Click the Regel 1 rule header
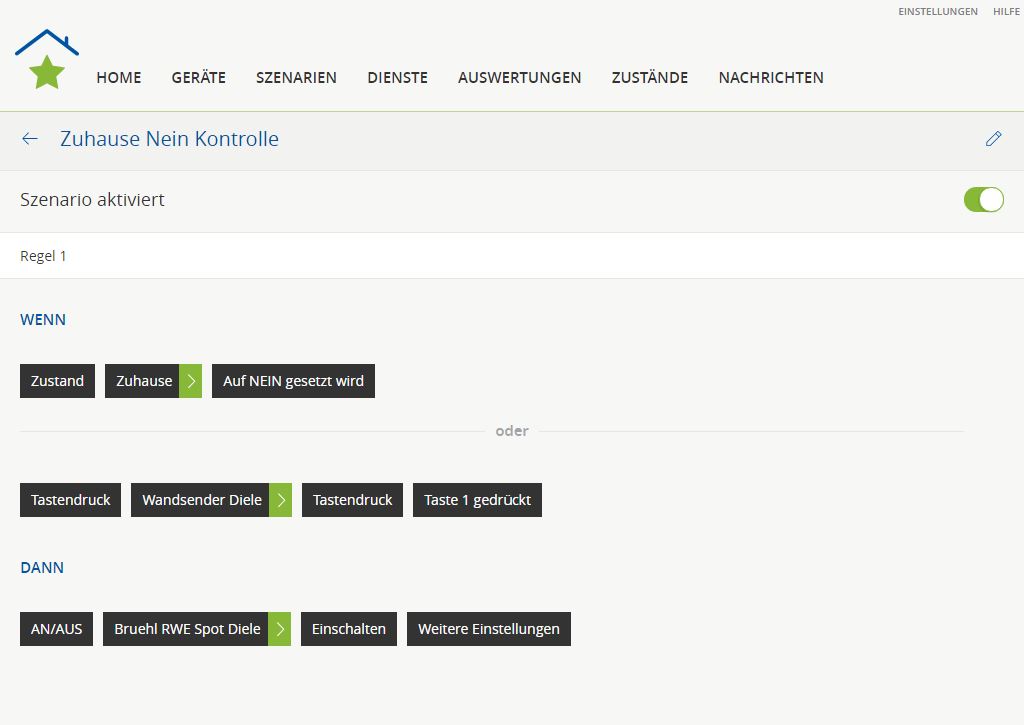Screen dimensions: 1024x725 point(44,256)
